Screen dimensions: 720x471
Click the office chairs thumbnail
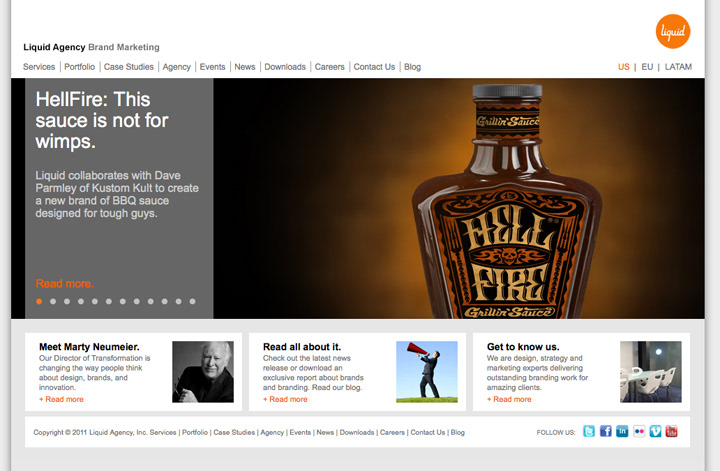[651, 372]
